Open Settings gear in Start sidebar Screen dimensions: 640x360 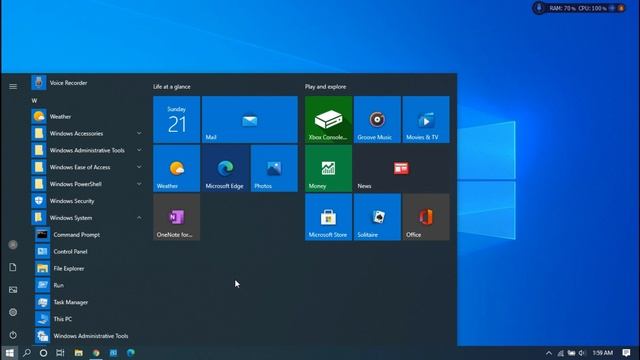pyautogui.click(x=13, y=312)
